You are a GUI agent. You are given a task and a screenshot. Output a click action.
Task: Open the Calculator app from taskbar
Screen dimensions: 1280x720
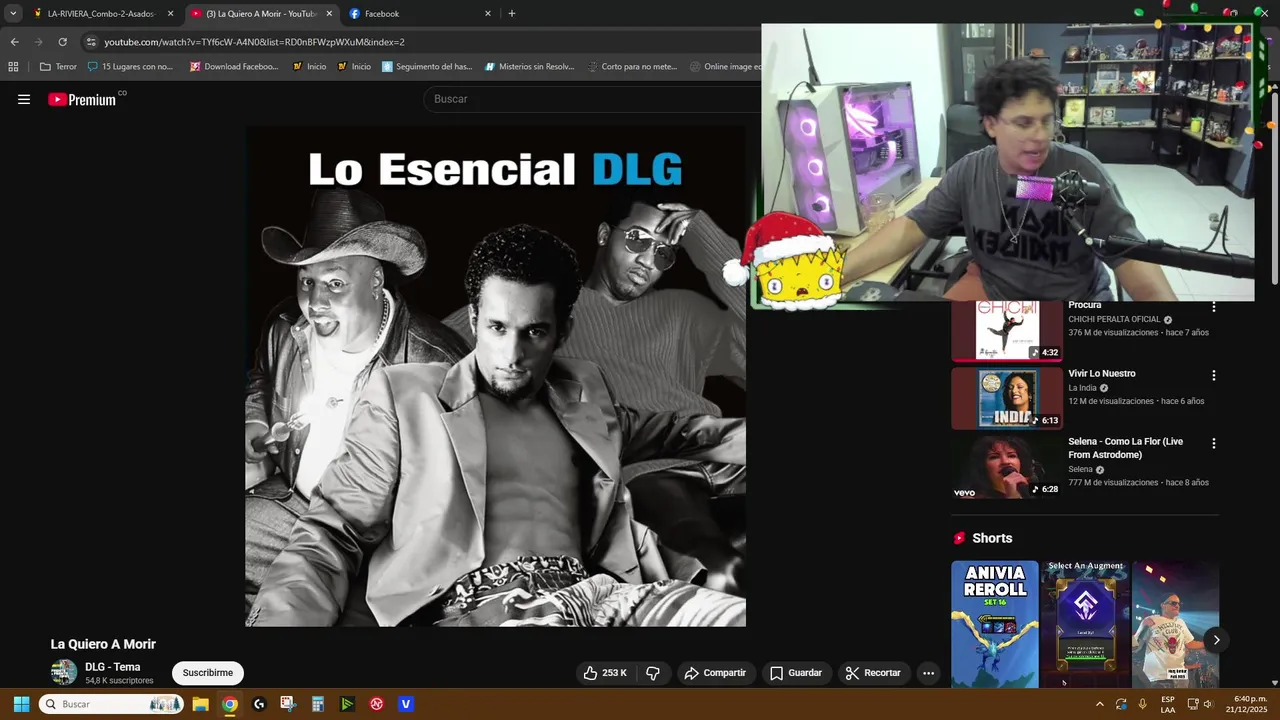coord(318,704)
